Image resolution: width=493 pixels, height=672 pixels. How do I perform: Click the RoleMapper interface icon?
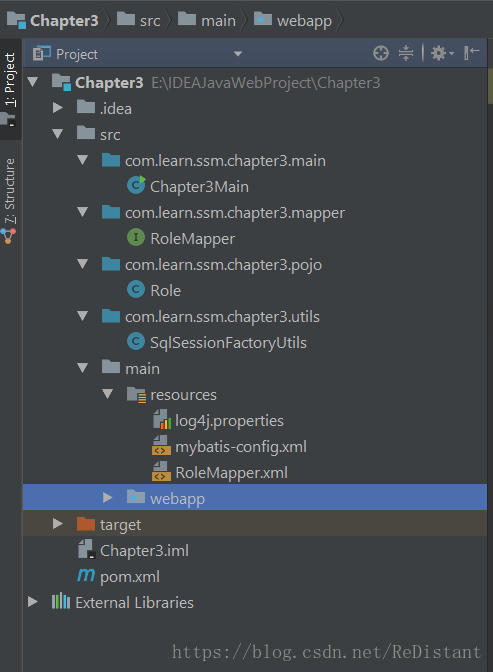click(136, 237)
